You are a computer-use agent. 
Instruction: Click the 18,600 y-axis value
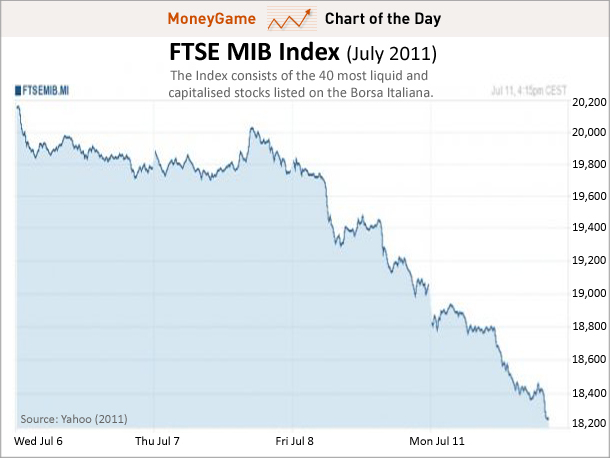tap(586, 360)
